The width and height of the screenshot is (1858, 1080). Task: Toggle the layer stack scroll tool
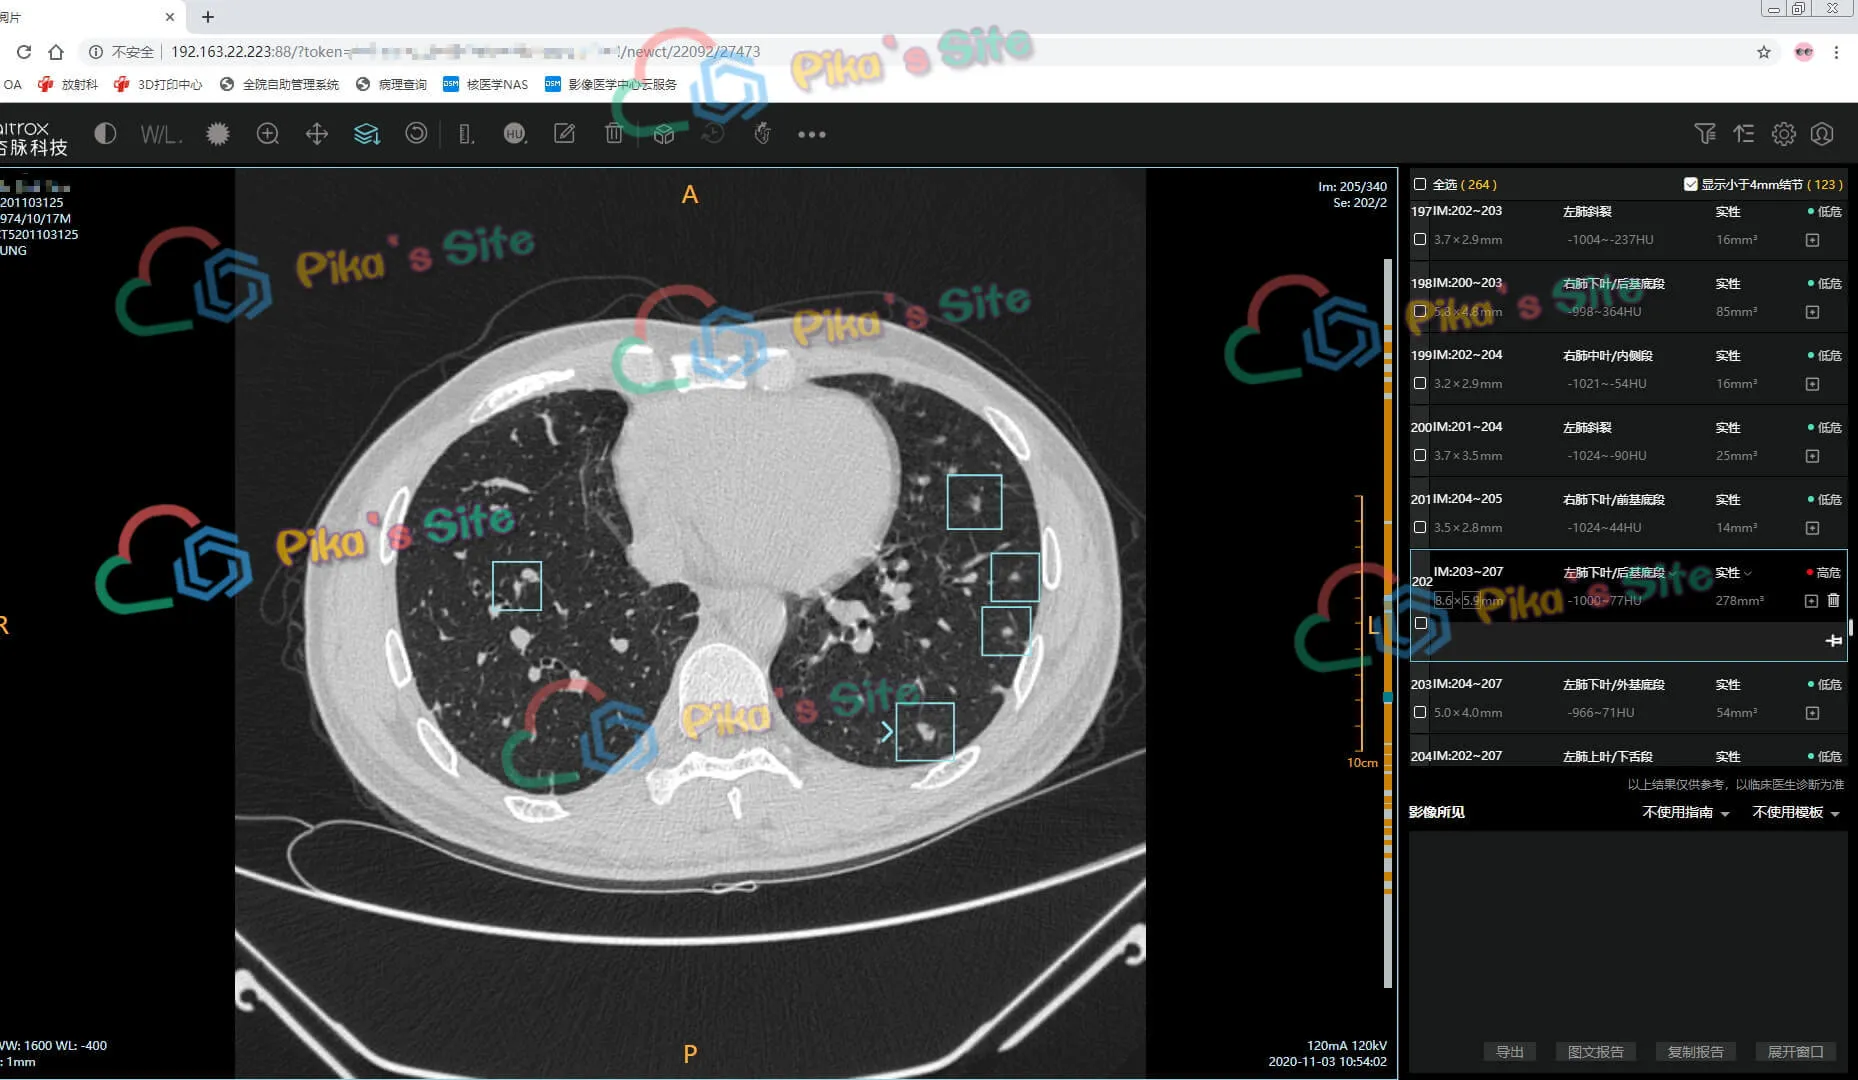point(366,134)
